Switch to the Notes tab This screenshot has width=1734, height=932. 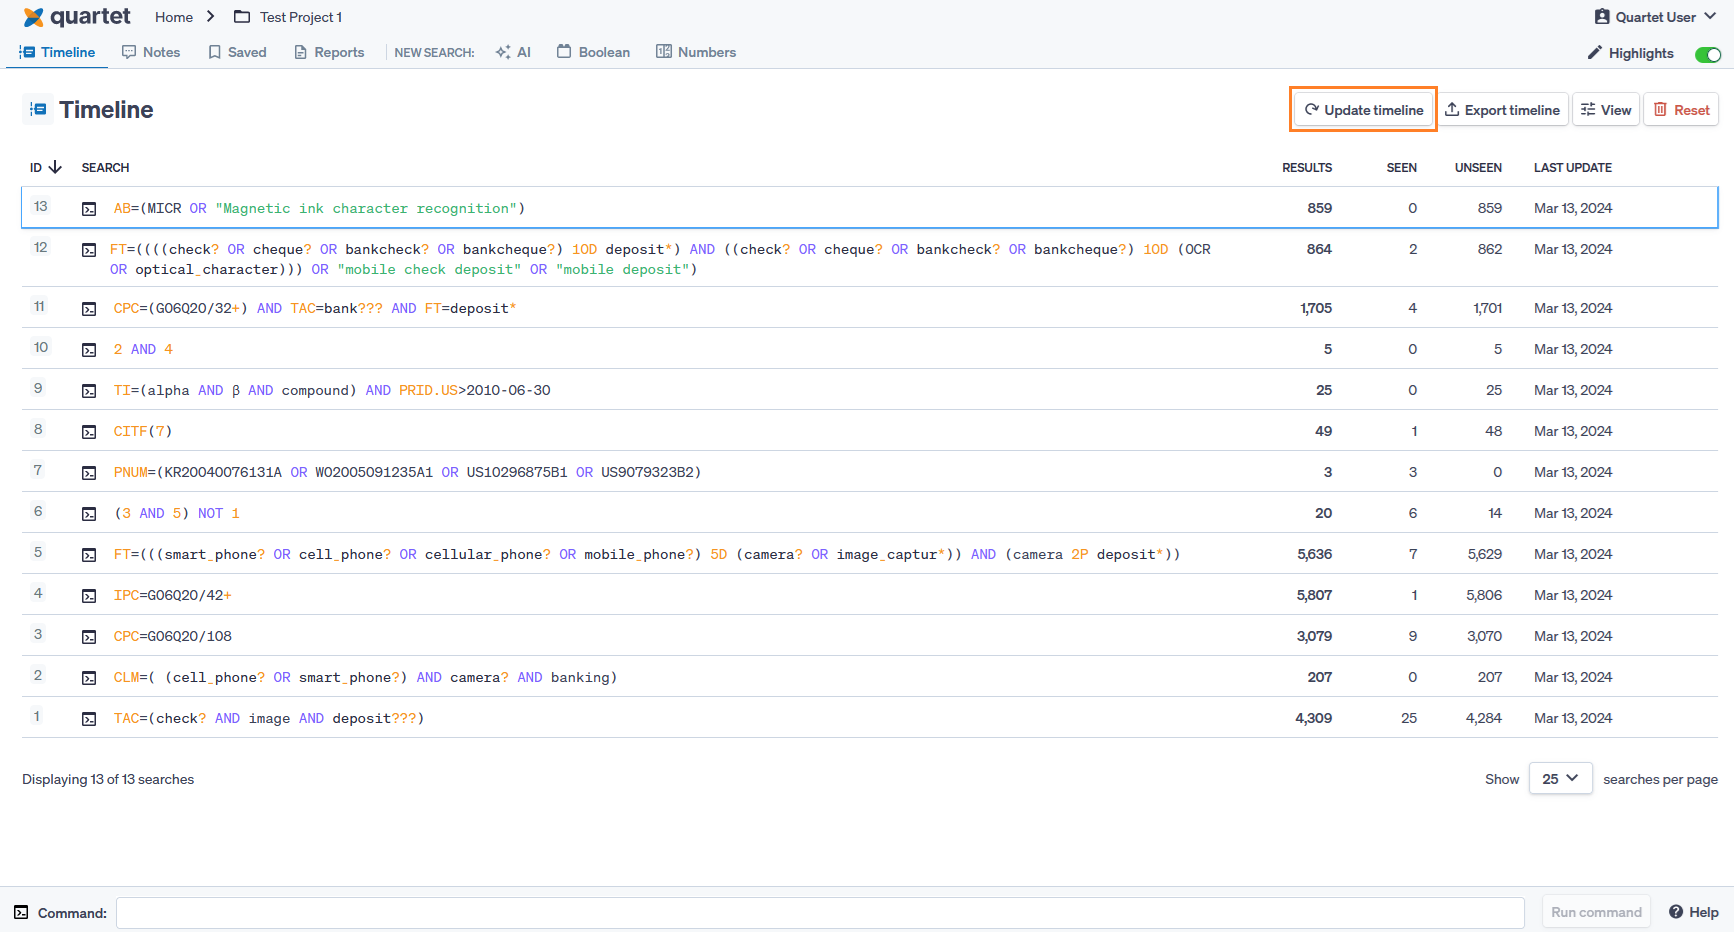pos(151,52)
